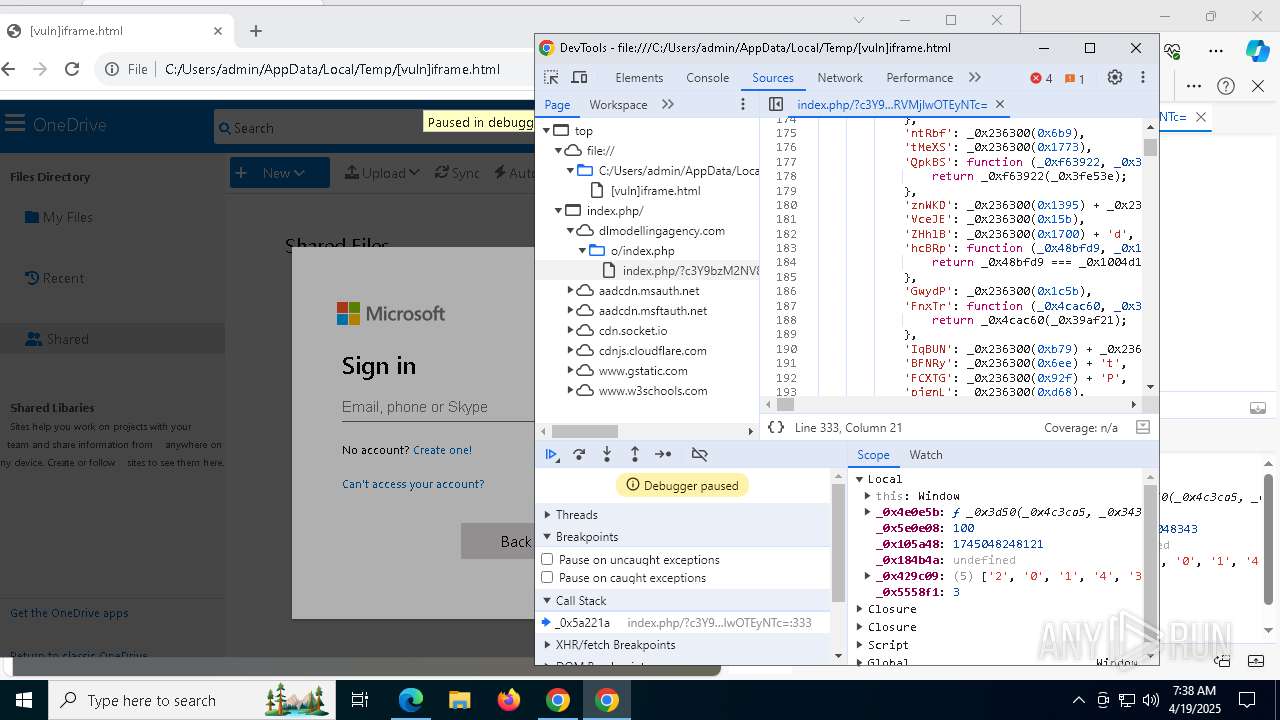Click Get the OneDrive apps link

click(x=69, y=613)
